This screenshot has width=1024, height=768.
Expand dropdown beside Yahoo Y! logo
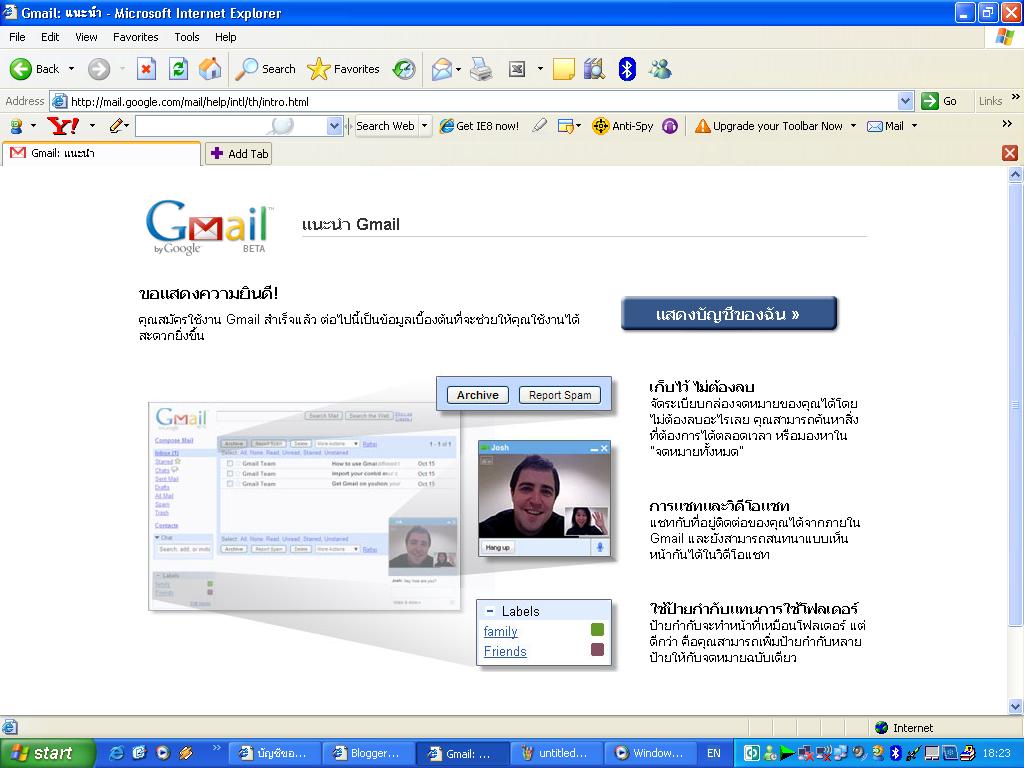pyautogui.click(x=92, y=125)
